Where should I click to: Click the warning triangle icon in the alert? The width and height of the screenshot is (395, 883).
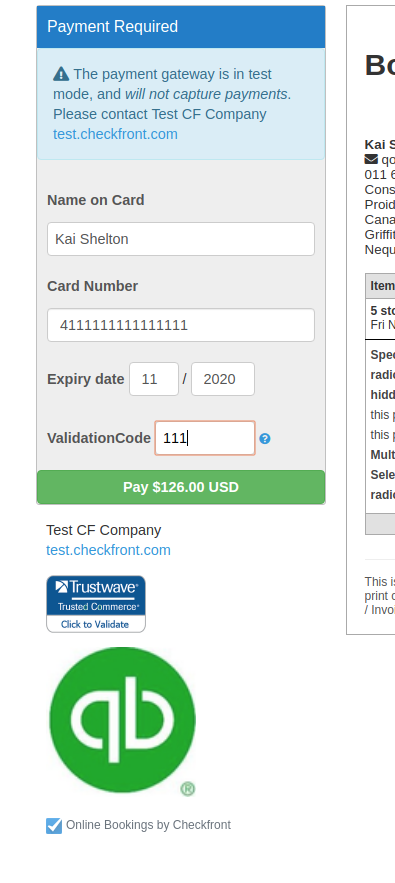pyautogui.click(x=61, y=74)
